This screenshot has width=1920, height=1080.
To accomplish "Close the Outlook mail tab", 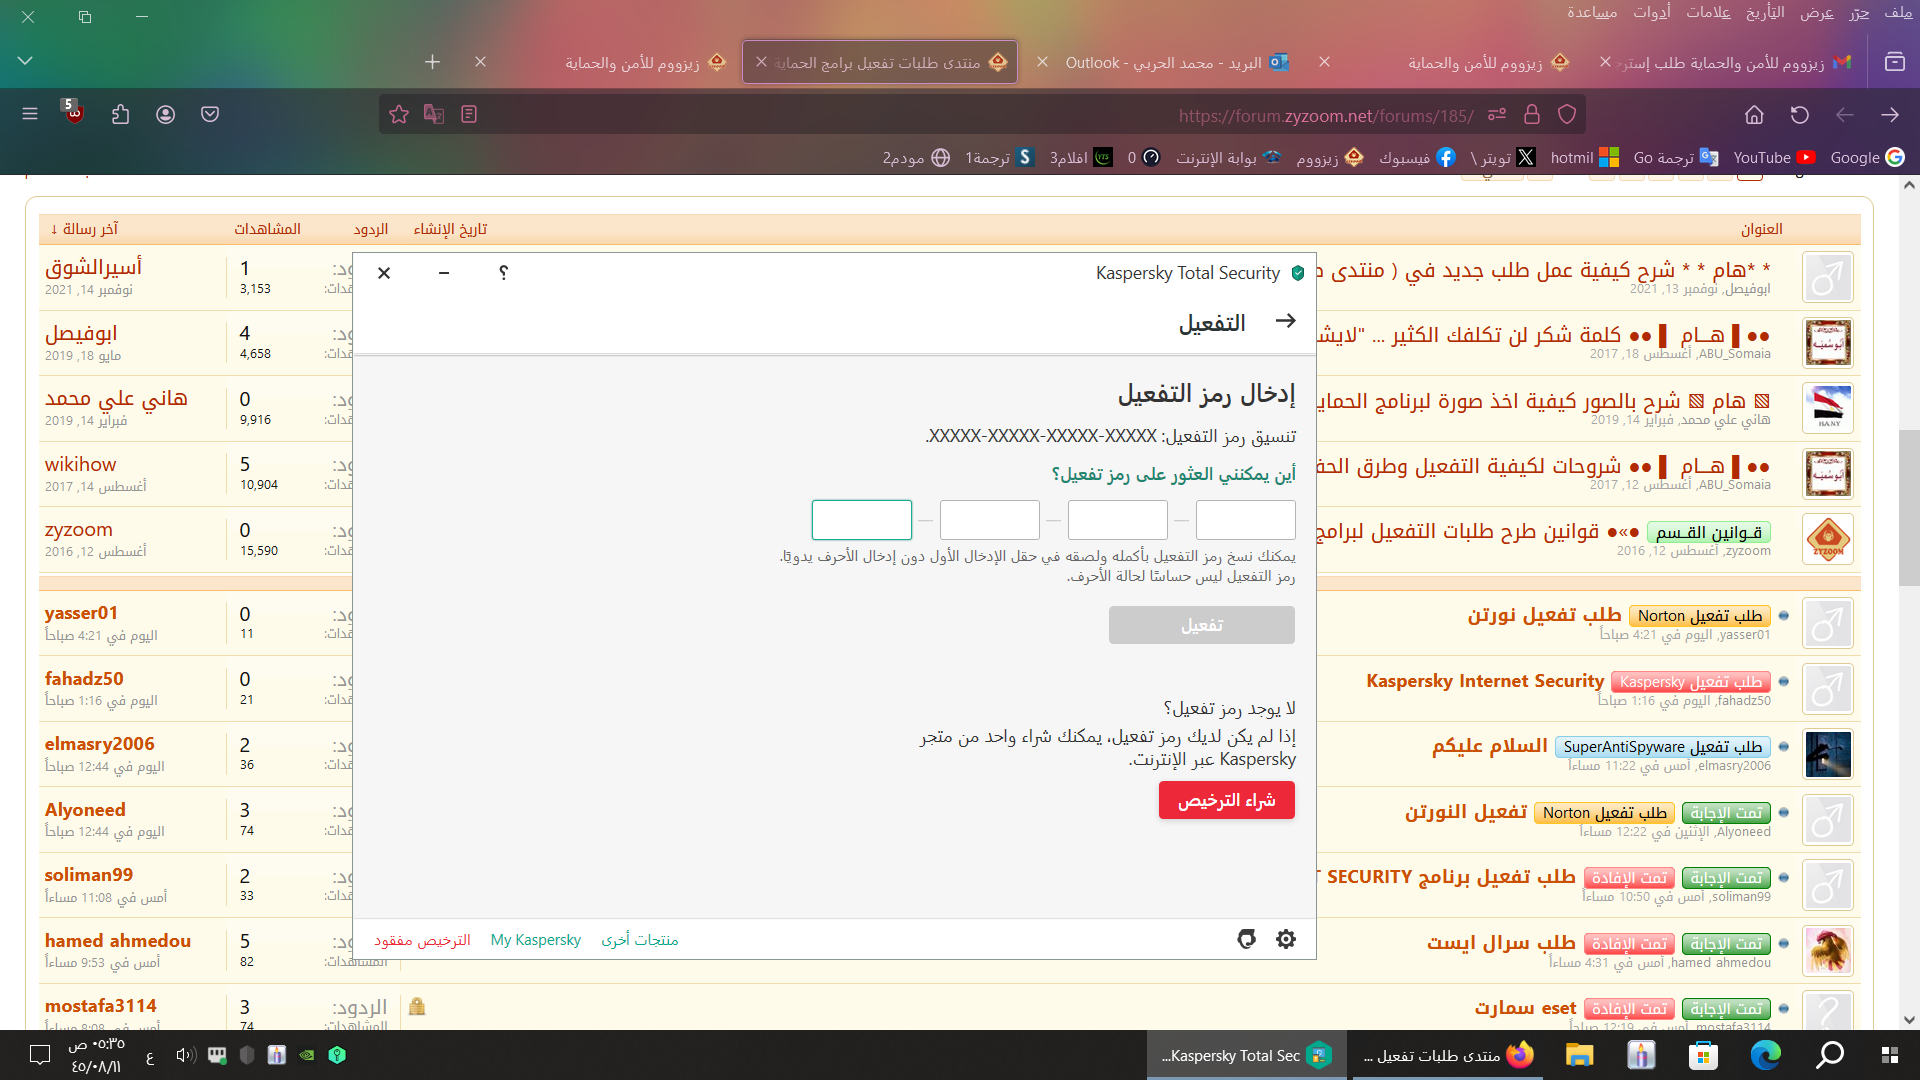I will coord(1042,62).
